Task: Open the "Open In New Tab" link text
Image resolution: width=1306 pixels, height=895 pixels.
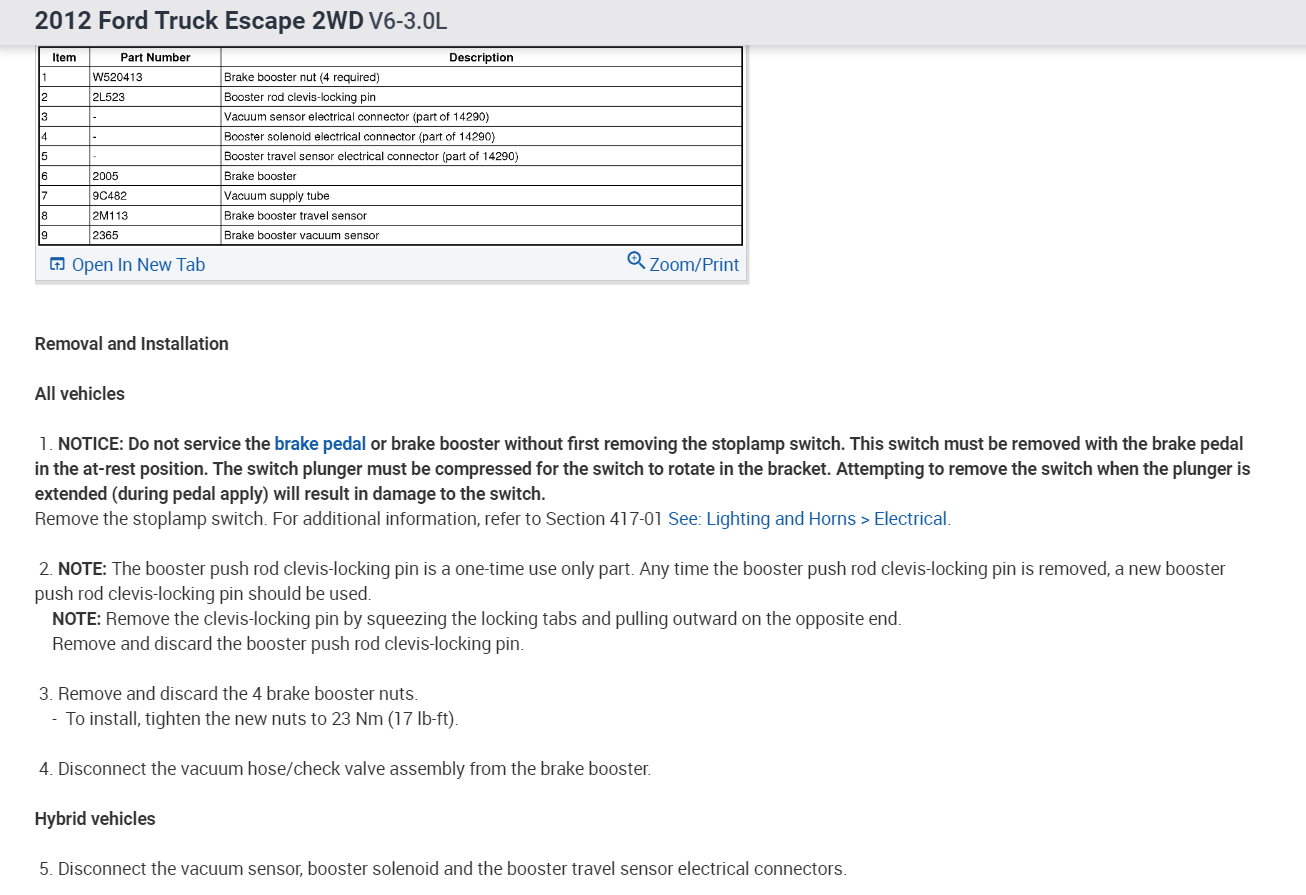Action: pos(138,265)
